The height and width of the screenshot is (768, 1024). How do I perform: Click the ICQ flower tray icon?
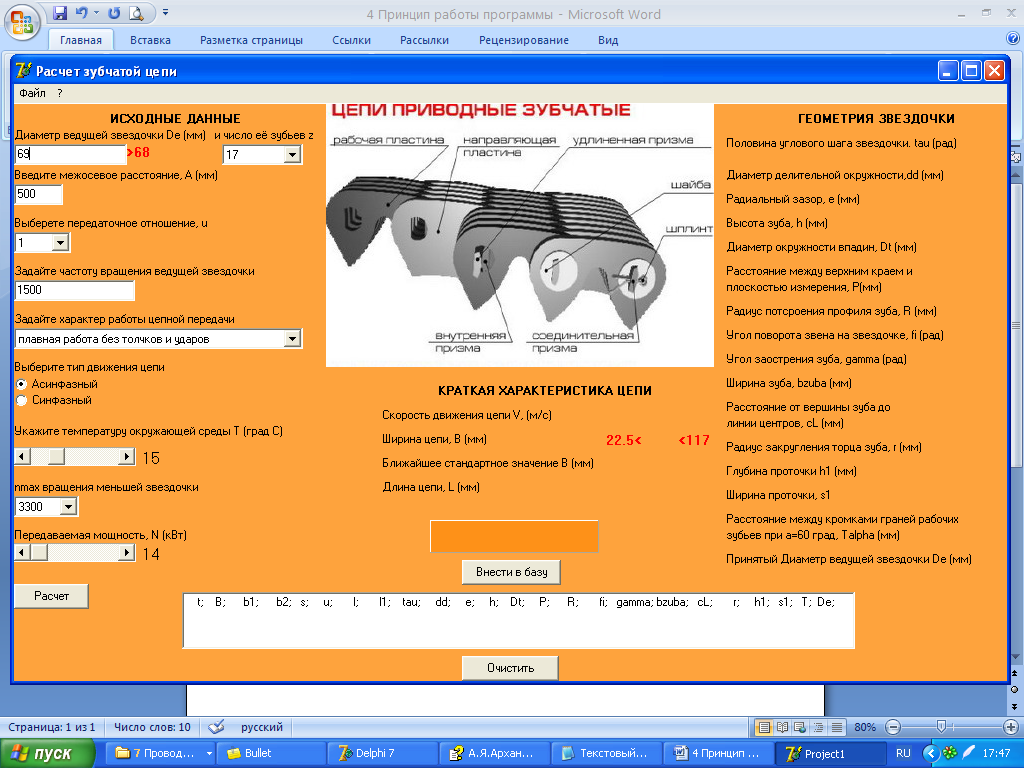(950, 754)
